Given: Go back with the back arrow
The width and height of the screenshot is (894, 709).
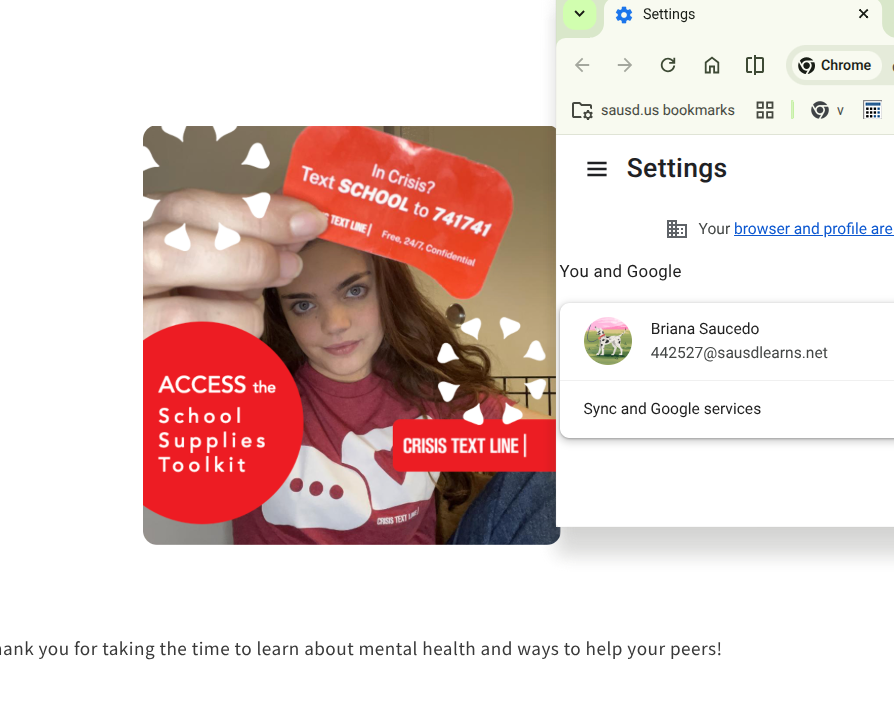Looking at the screenshot, I should 582,65.
